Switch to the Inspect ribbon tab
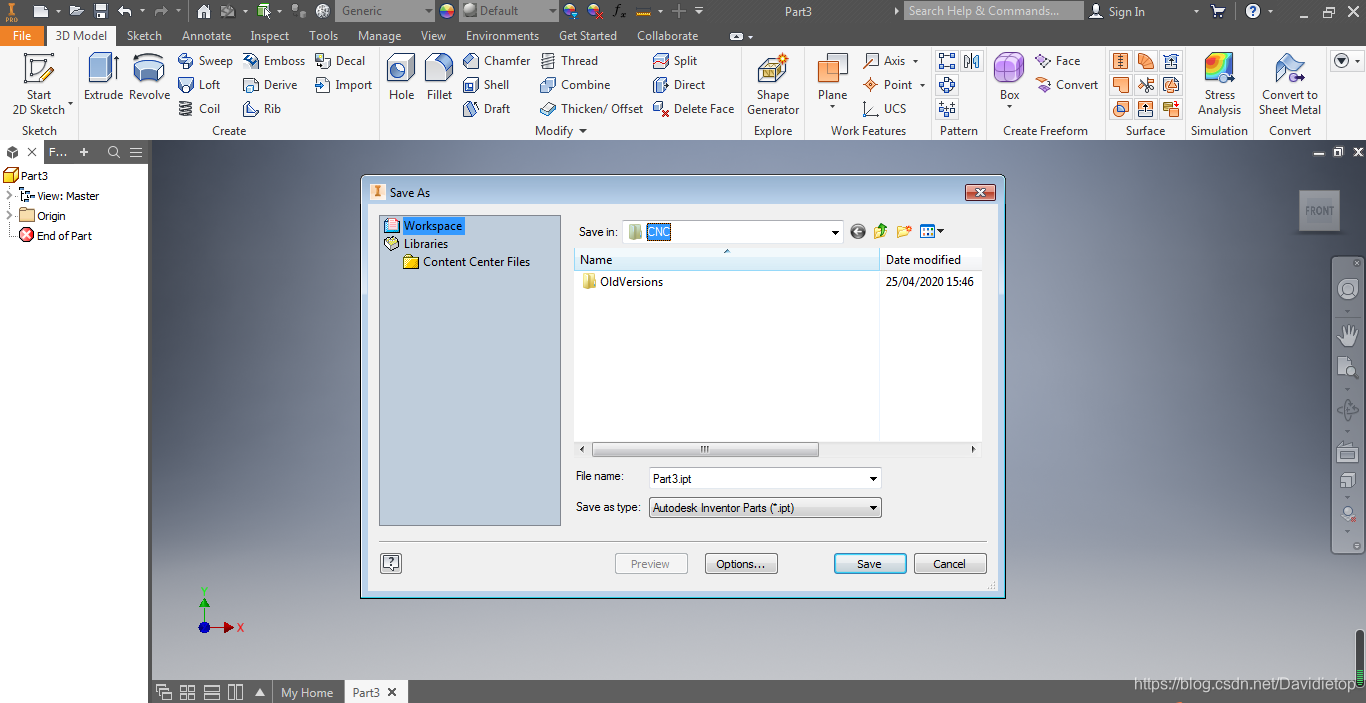1366x703 pixels. (270, 35)
